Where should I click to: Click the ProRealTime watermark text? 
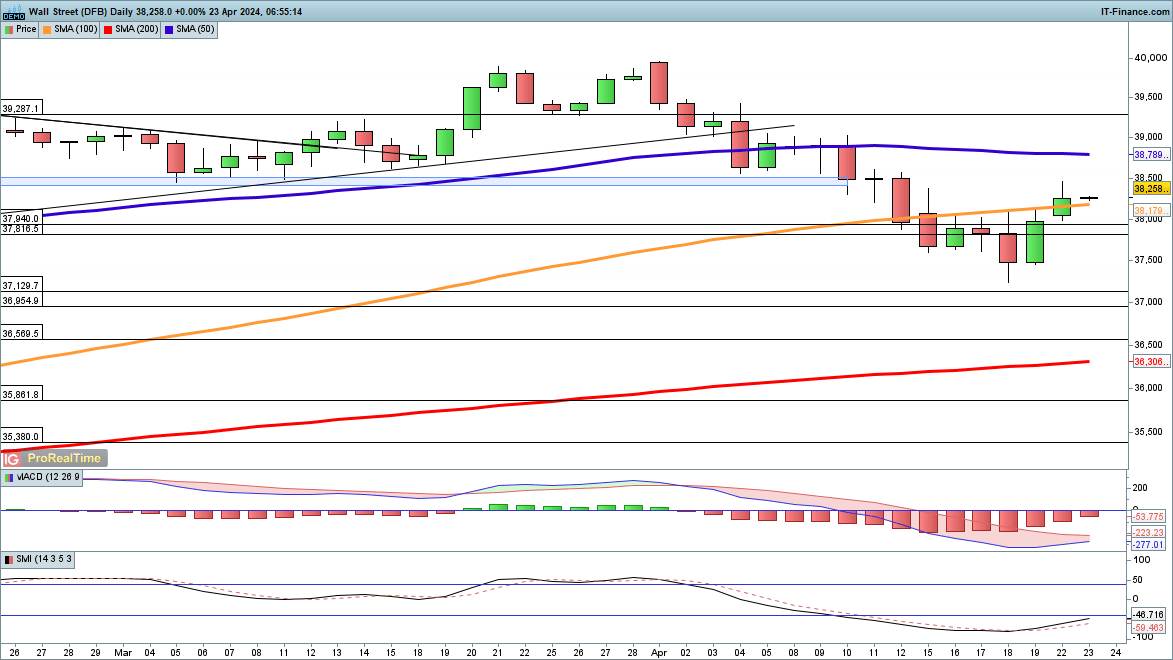tap(64, 458)
